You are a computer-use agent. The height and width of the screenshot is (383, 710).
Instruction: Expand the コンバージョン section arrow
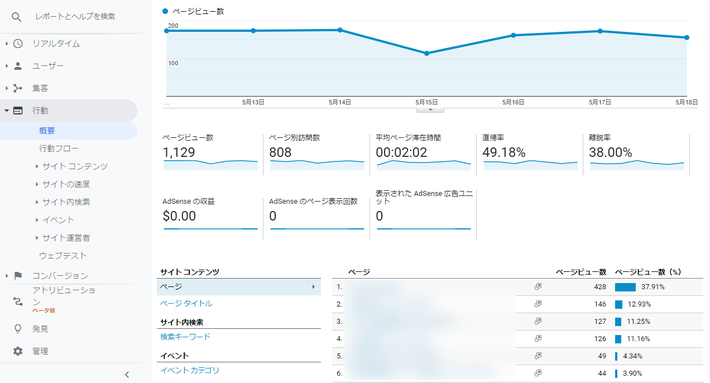click(6, 276)
